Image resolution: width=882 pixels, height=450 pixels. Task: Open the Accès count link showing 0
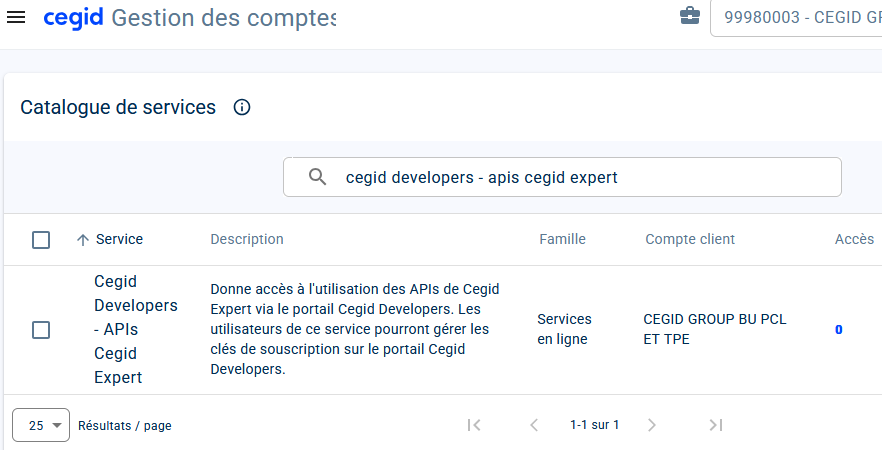pyautogui.click(x=839, y=330)
